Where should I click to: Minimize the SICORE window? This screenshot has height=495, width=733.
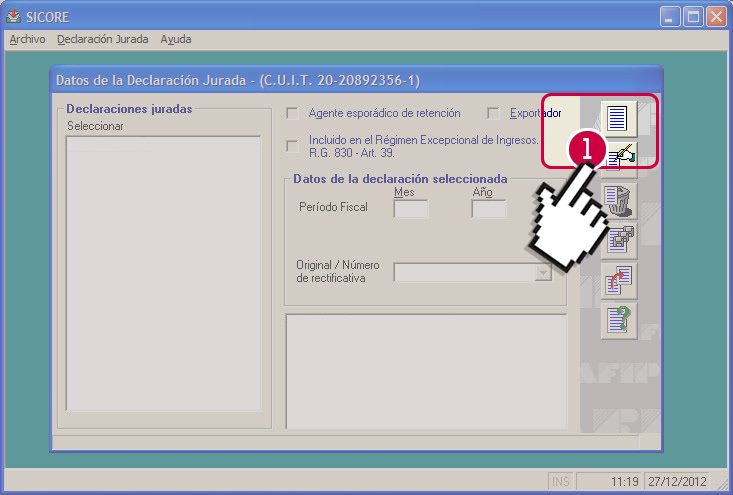tap(670, 17)
